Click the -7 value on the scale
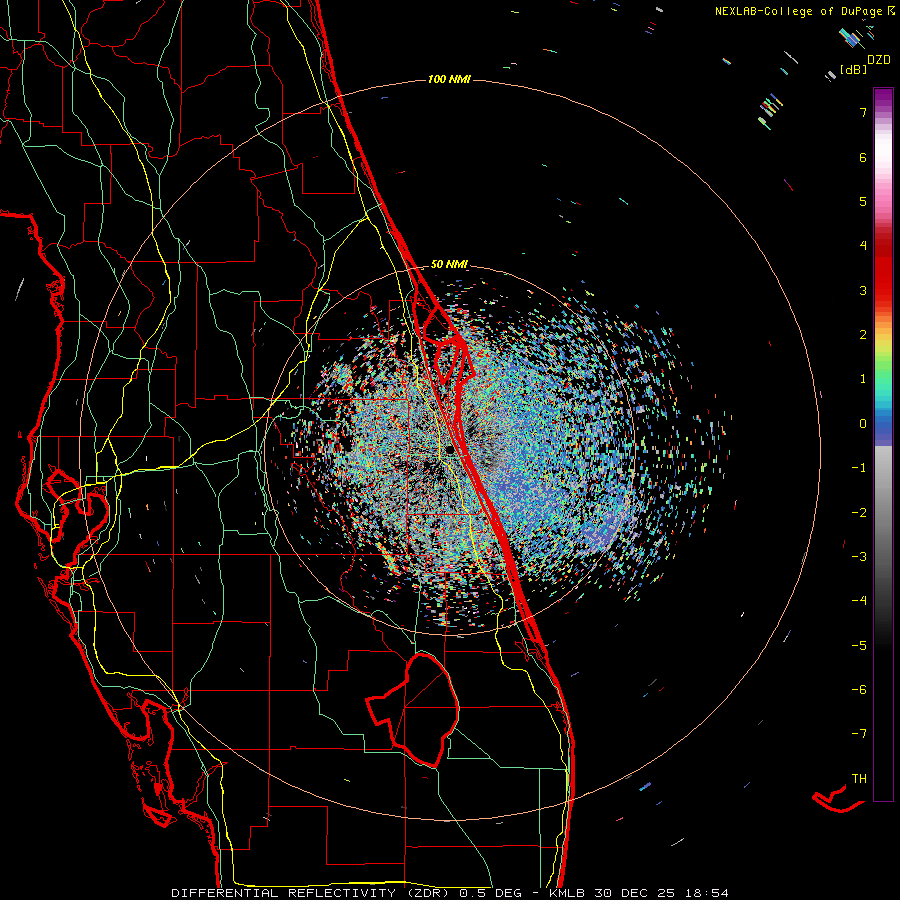Image resolution: width=900 pixels, height=900 pixels. point(859,734)
